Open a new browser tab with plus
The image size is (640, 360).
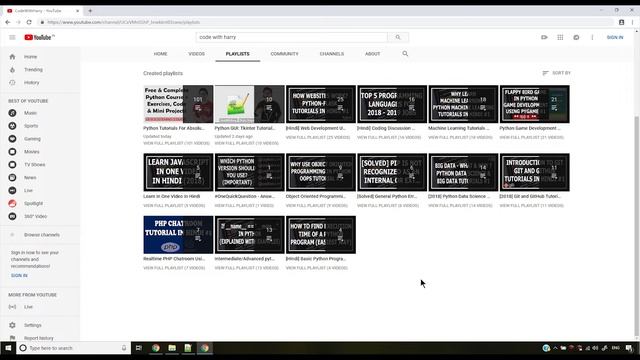pyautogui.click(x=90, y=11)
